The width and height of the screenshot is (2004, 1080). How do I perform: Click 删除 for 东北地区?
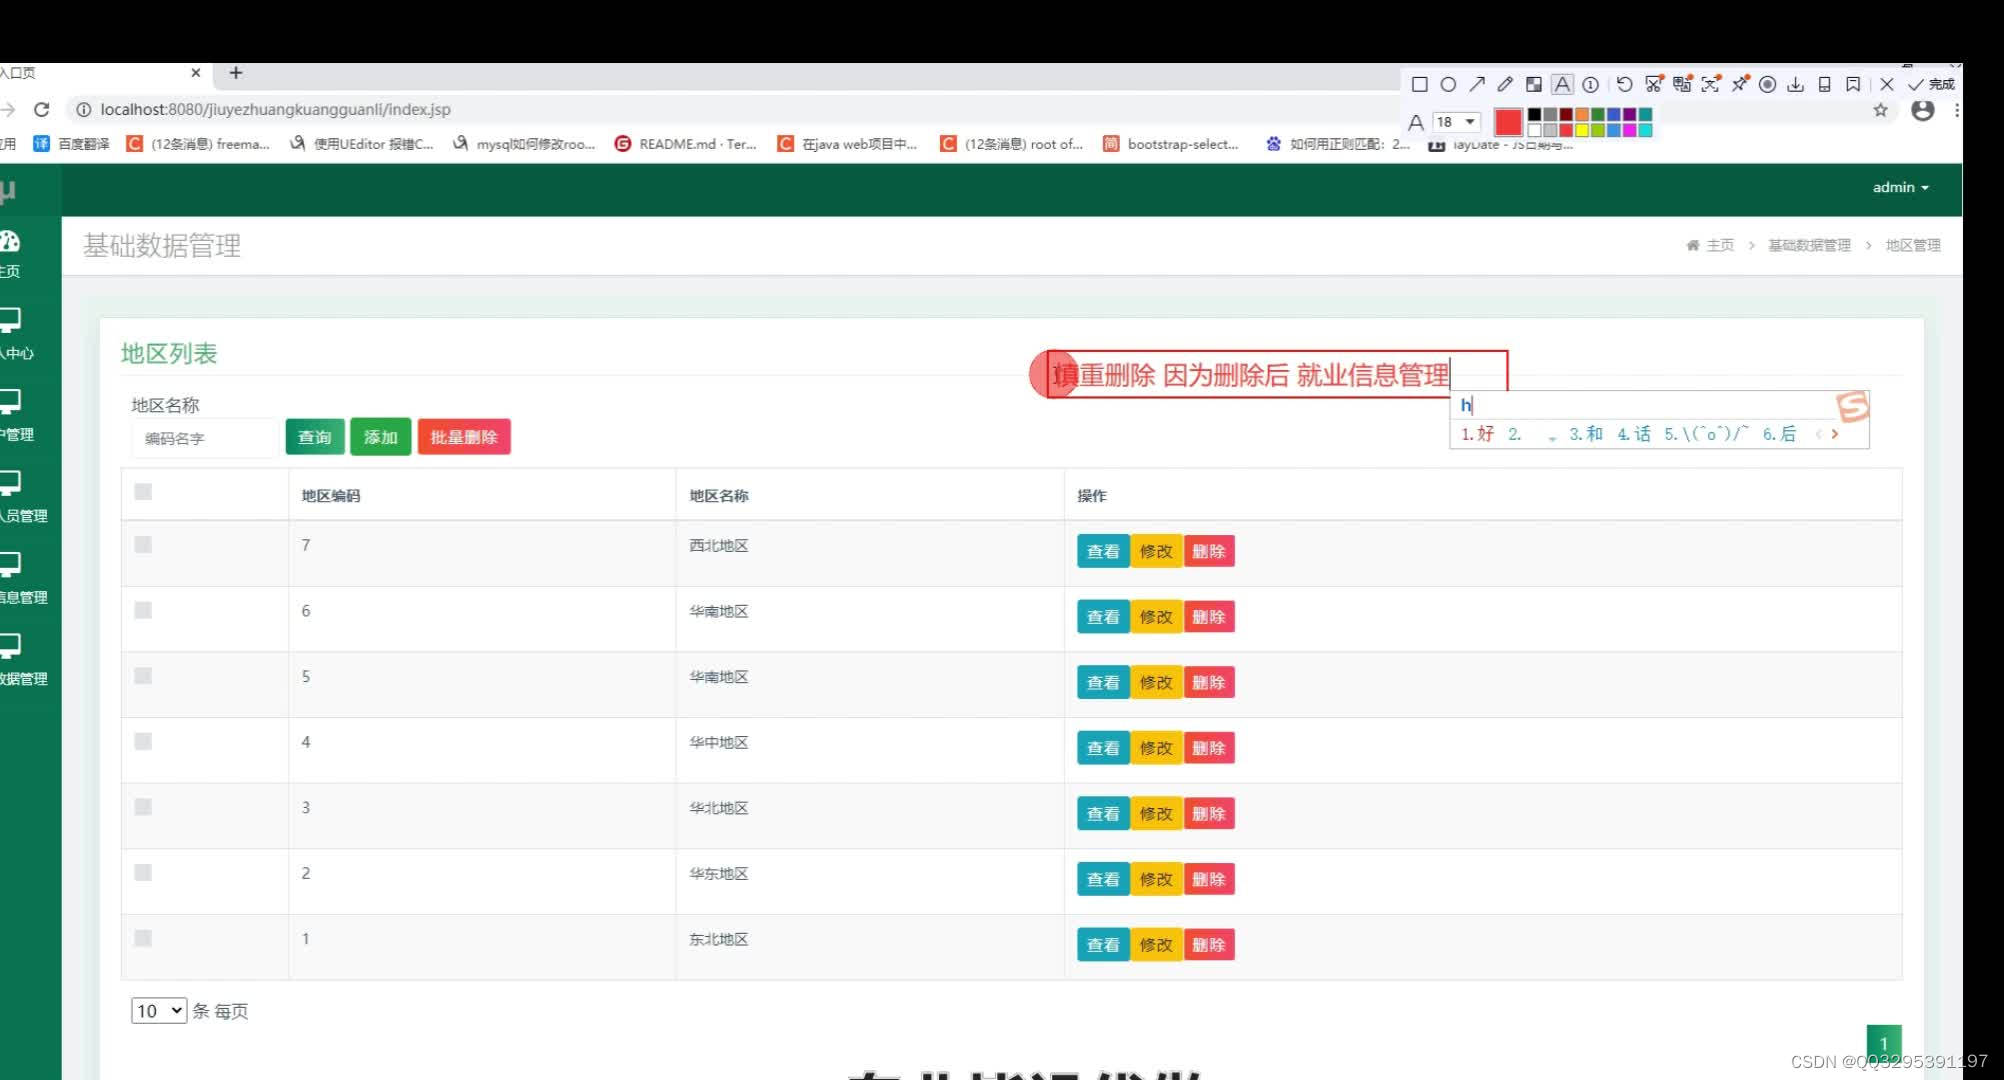pyautogui.click(x=1209, y=945)
